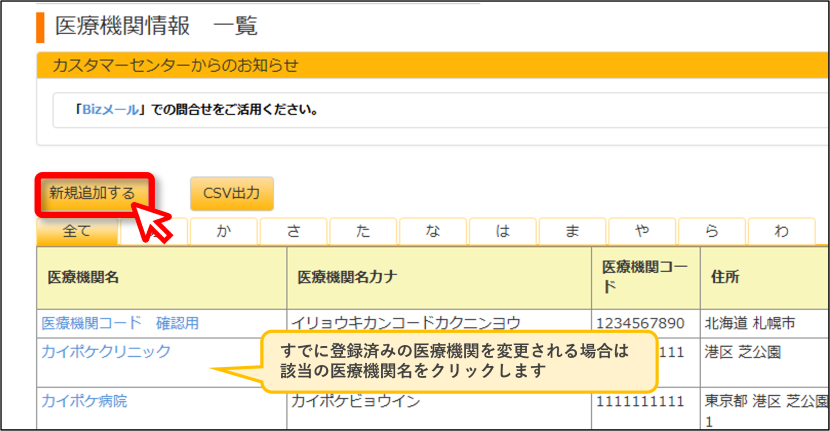Open the な kana filter tab
Image resolution: width=830 pixels, height=431 pixels.
click(x=433, y=231)
